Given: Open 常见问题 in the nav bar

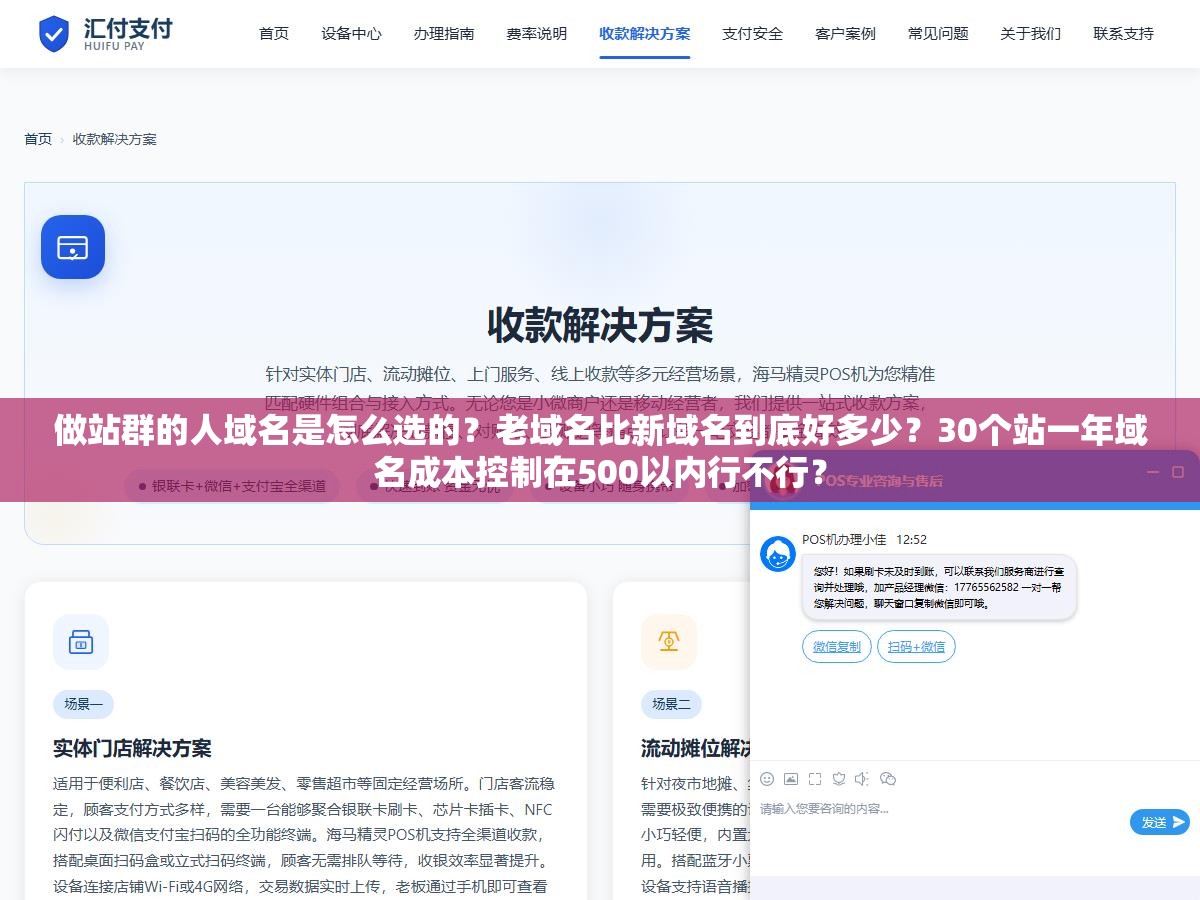Looking at the screenshot, I should click(x=938, y=33).
